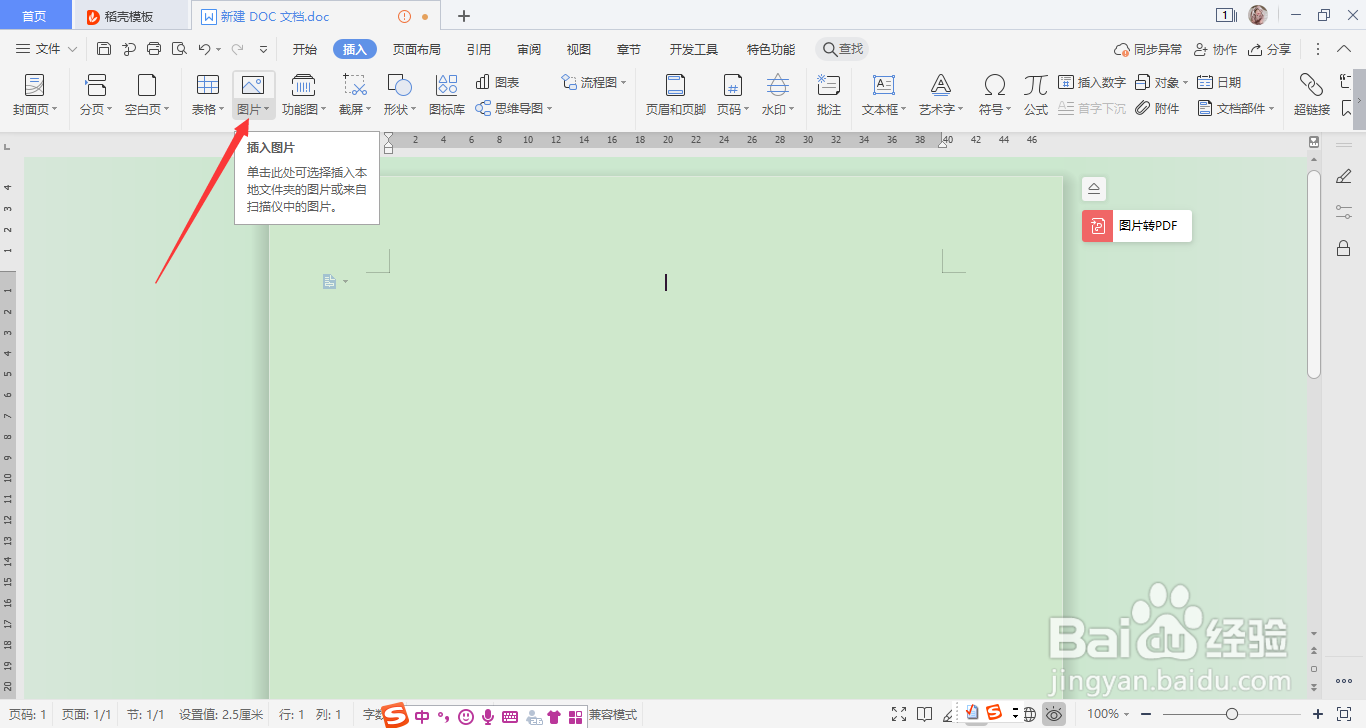1366x728 pixels.
Task: Click the pen edit icon in right sidebar
Action: point(1343,176)
